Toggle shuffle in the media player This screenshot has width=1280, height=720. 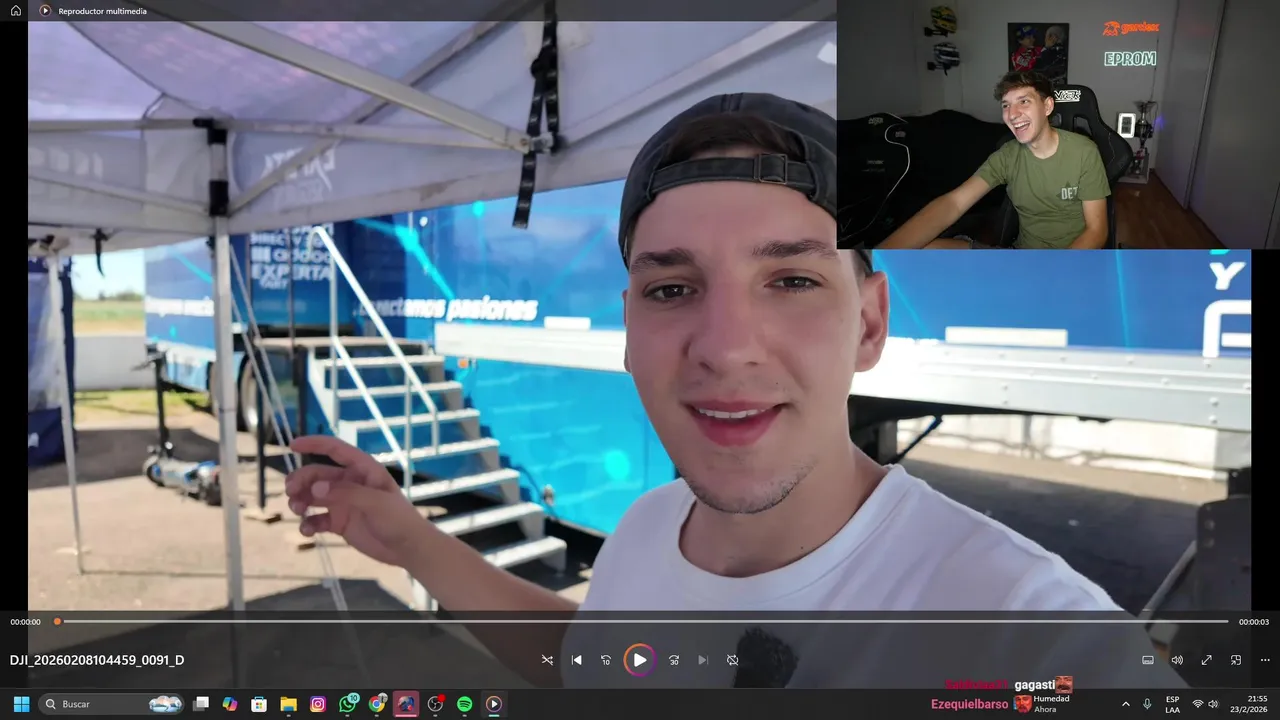click(547, 660)
